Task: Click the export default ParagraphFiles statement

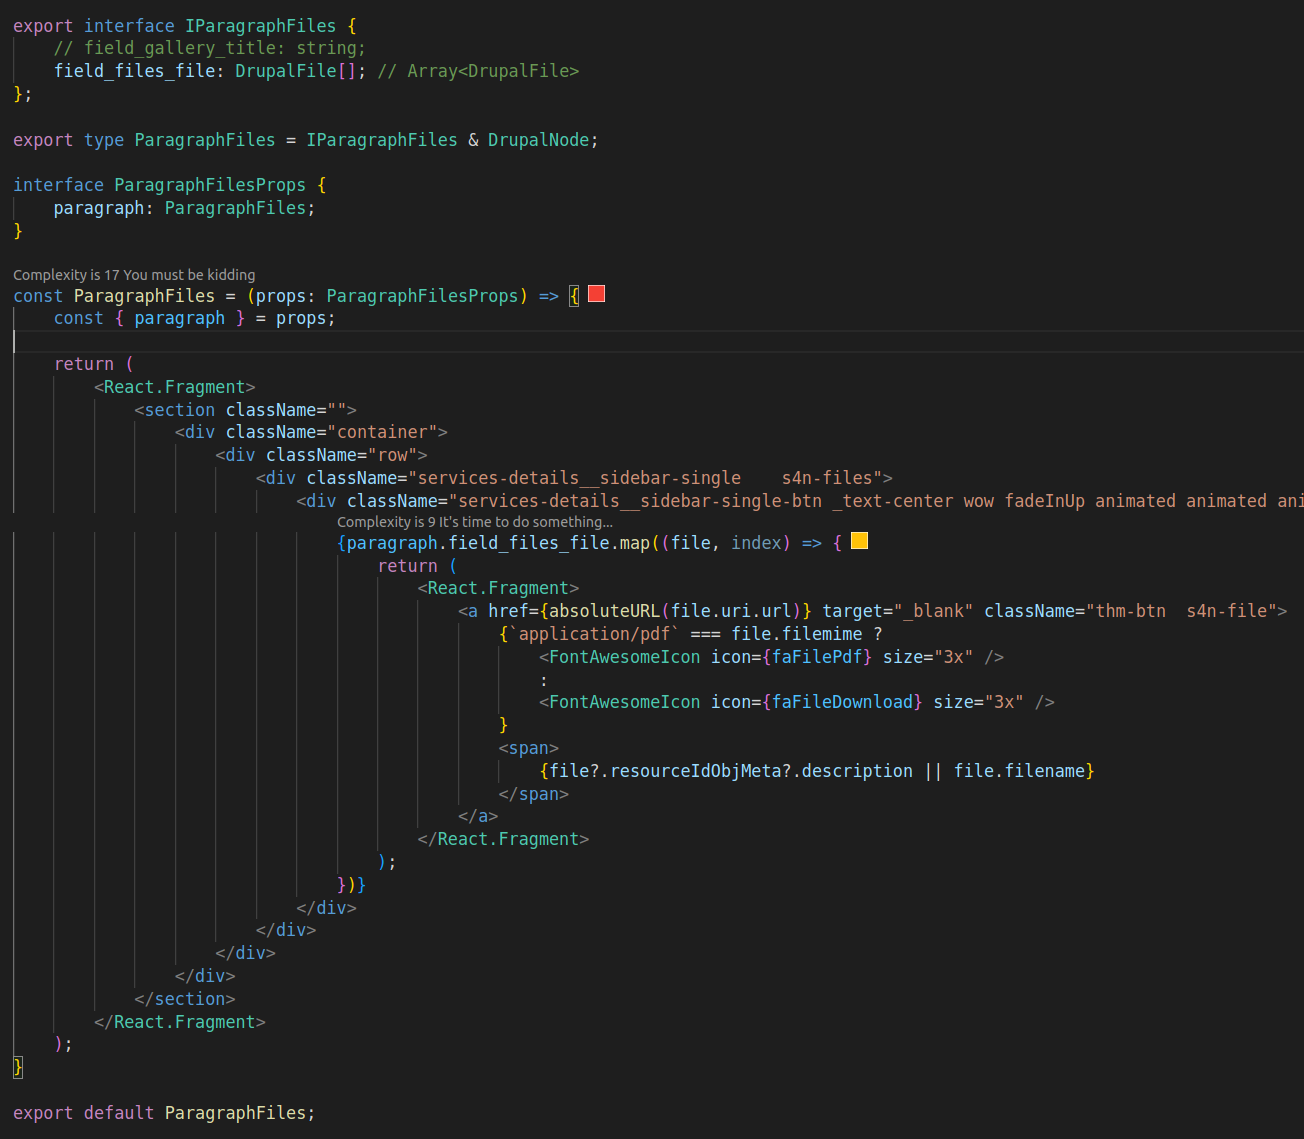Action: (x=163, y=1112)
